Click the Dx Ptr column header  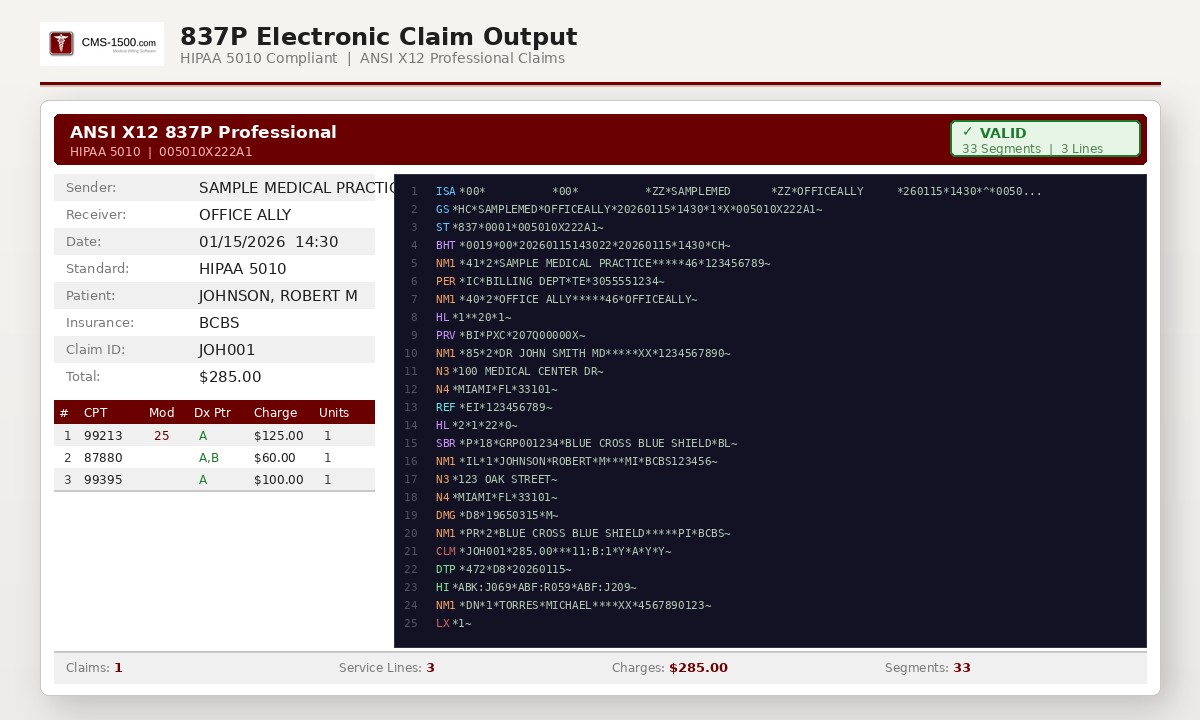point(212,413)
